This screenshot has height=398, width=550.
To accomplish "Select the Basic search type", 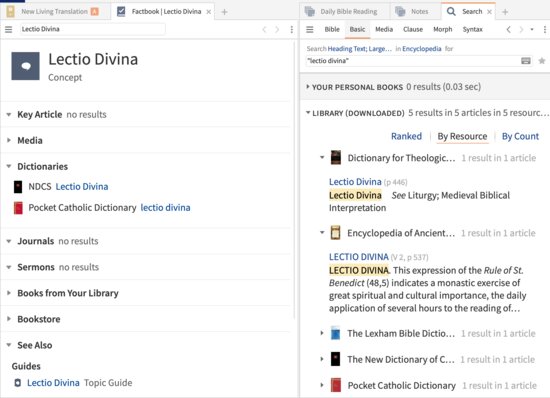I will click(357, 29).
